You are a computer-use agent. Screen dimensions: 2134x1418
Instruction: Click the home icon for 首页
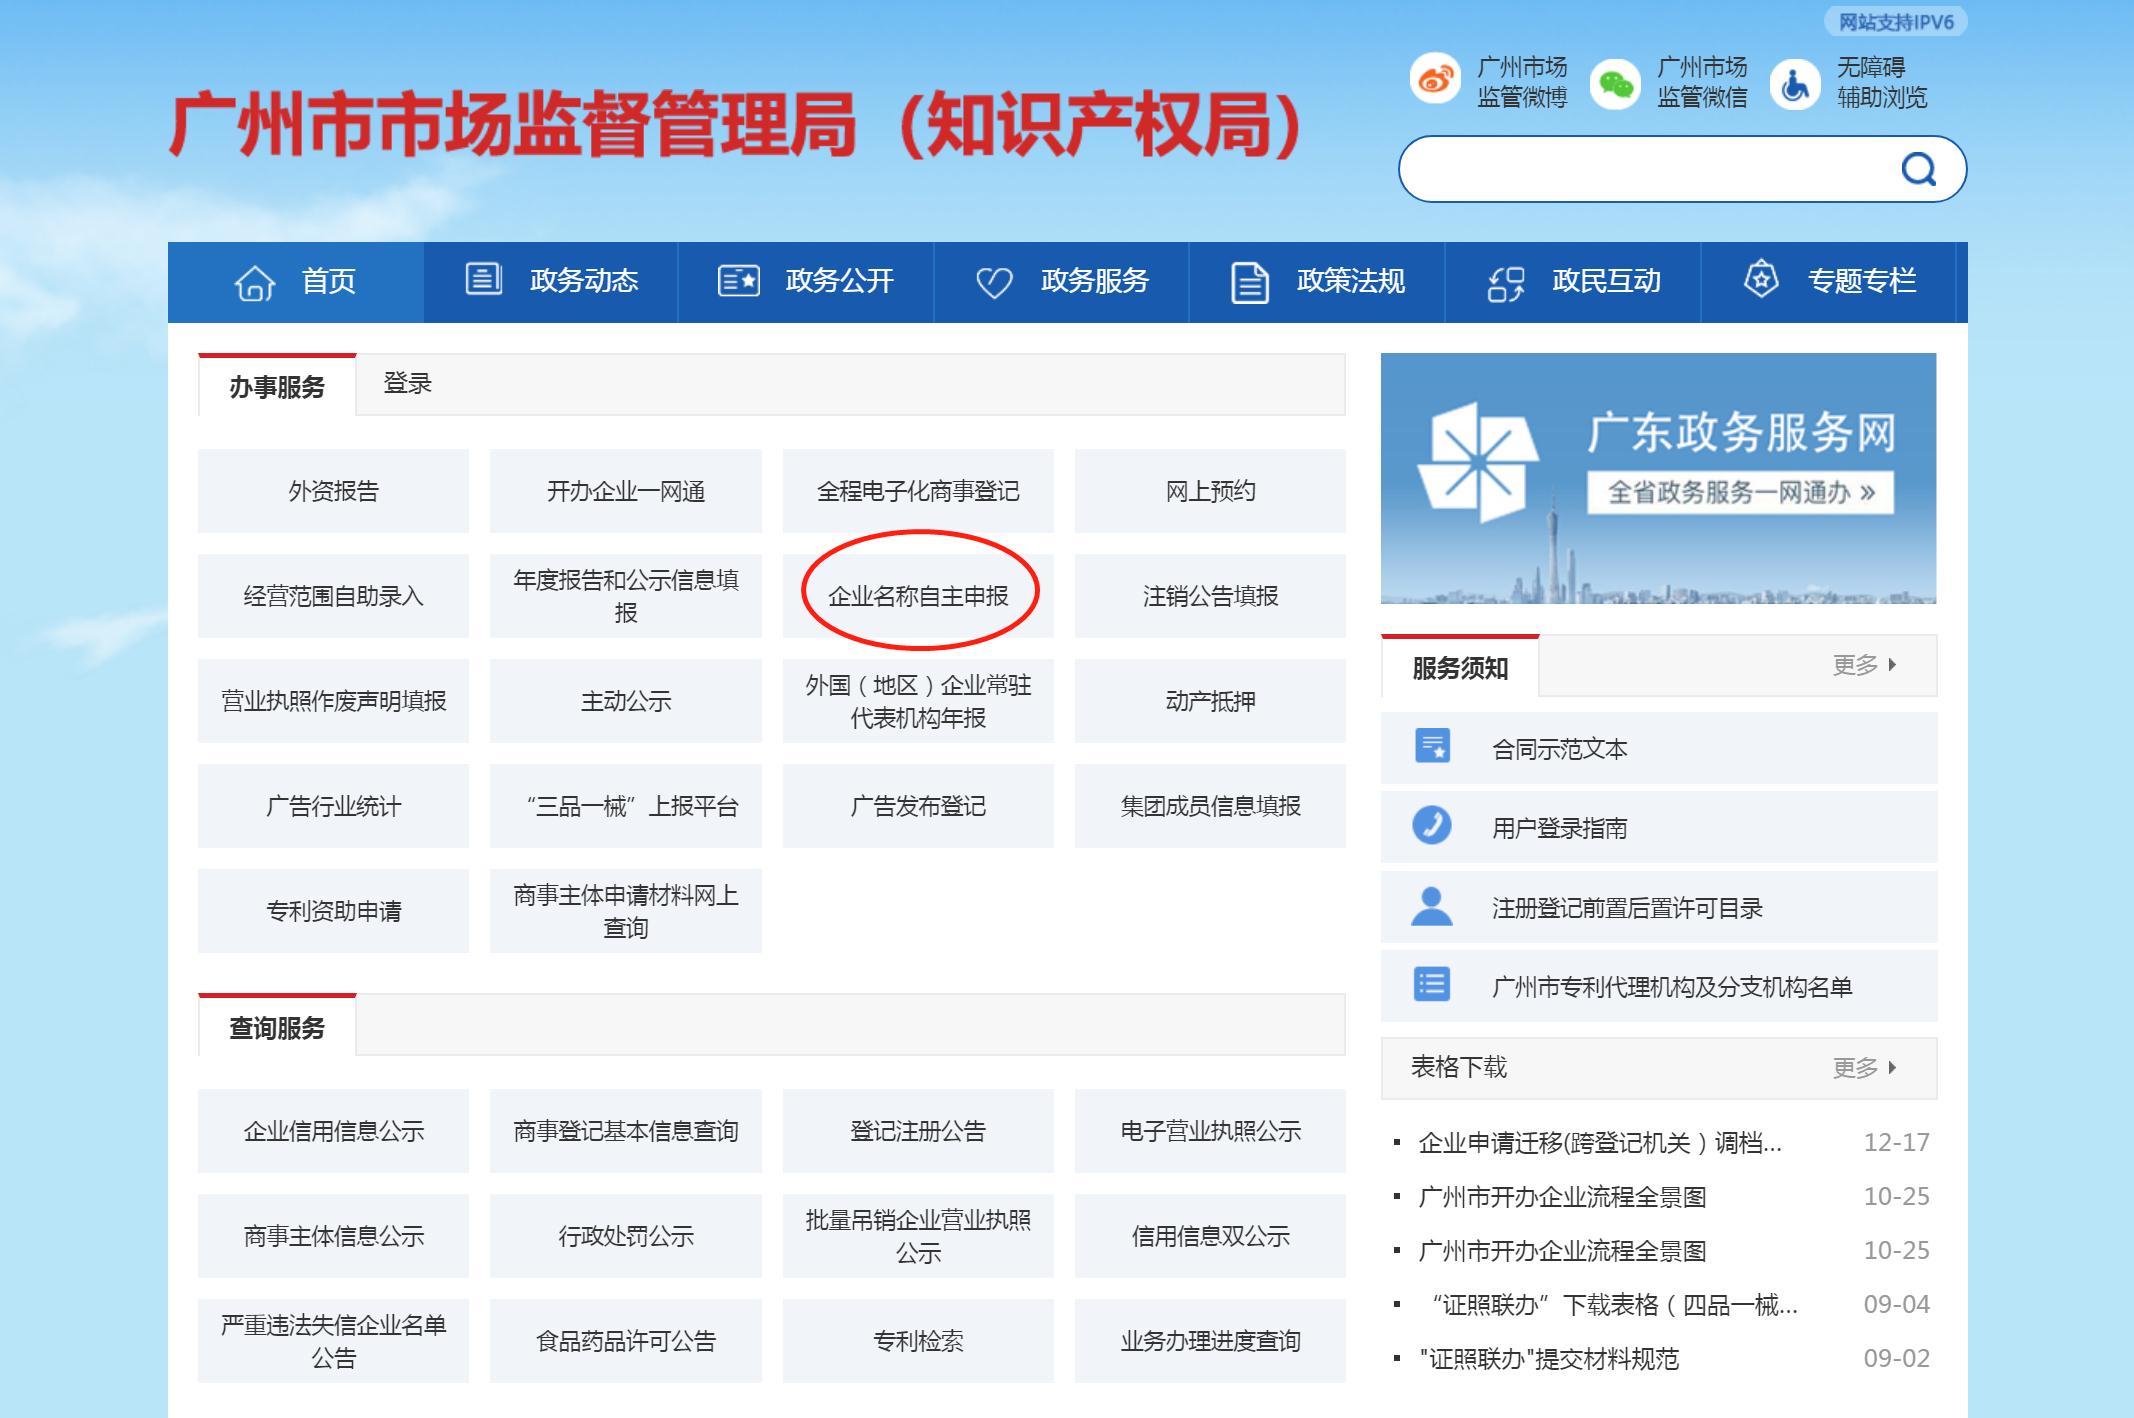coord(254,282)
